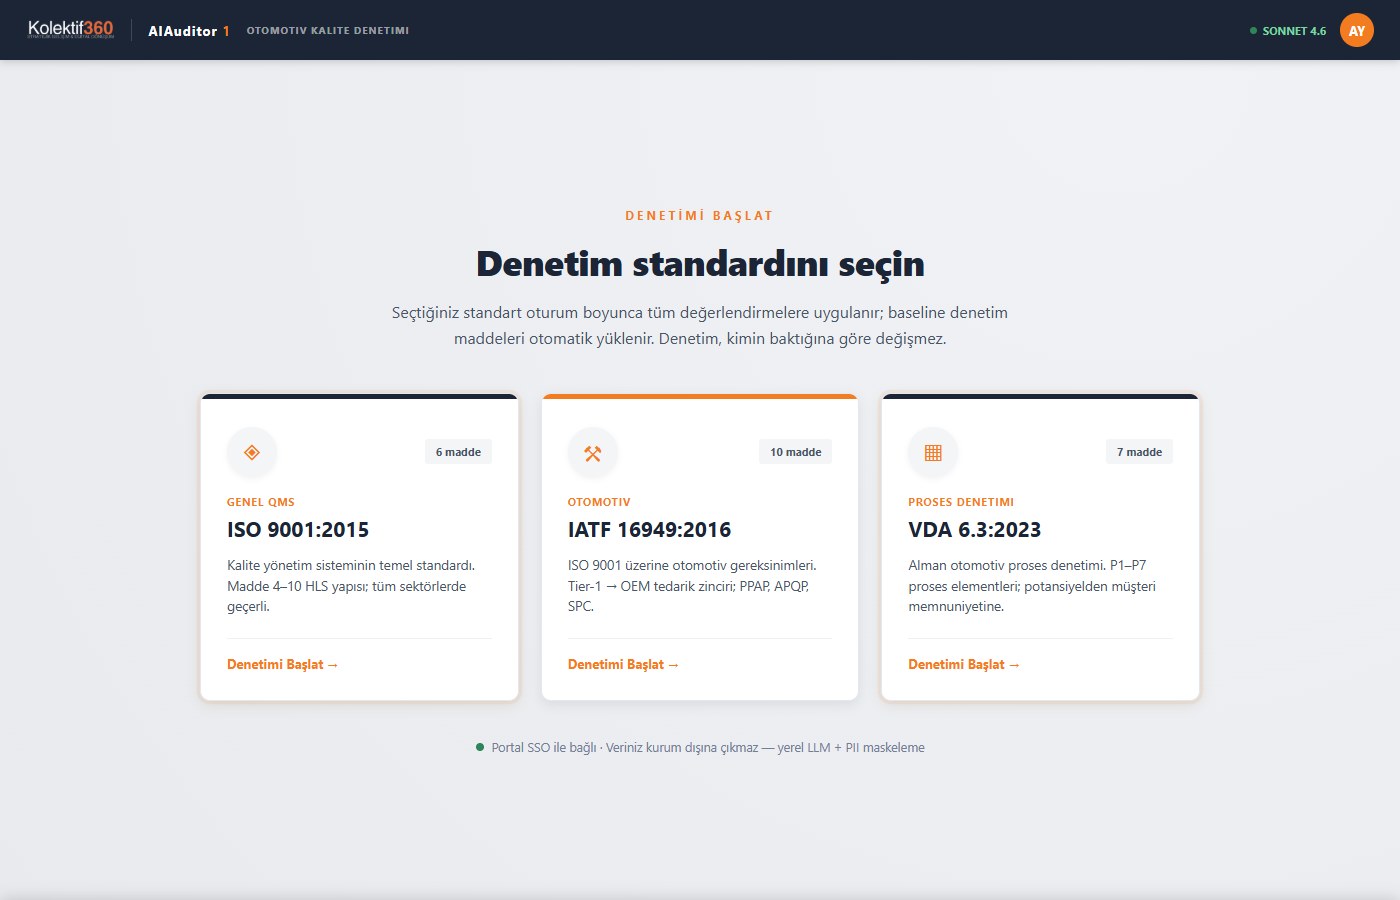The height and width of the screenshot is (900, 1400).
Task: Click the Denetim standardını seçin headline
Action: coord(700,264)
